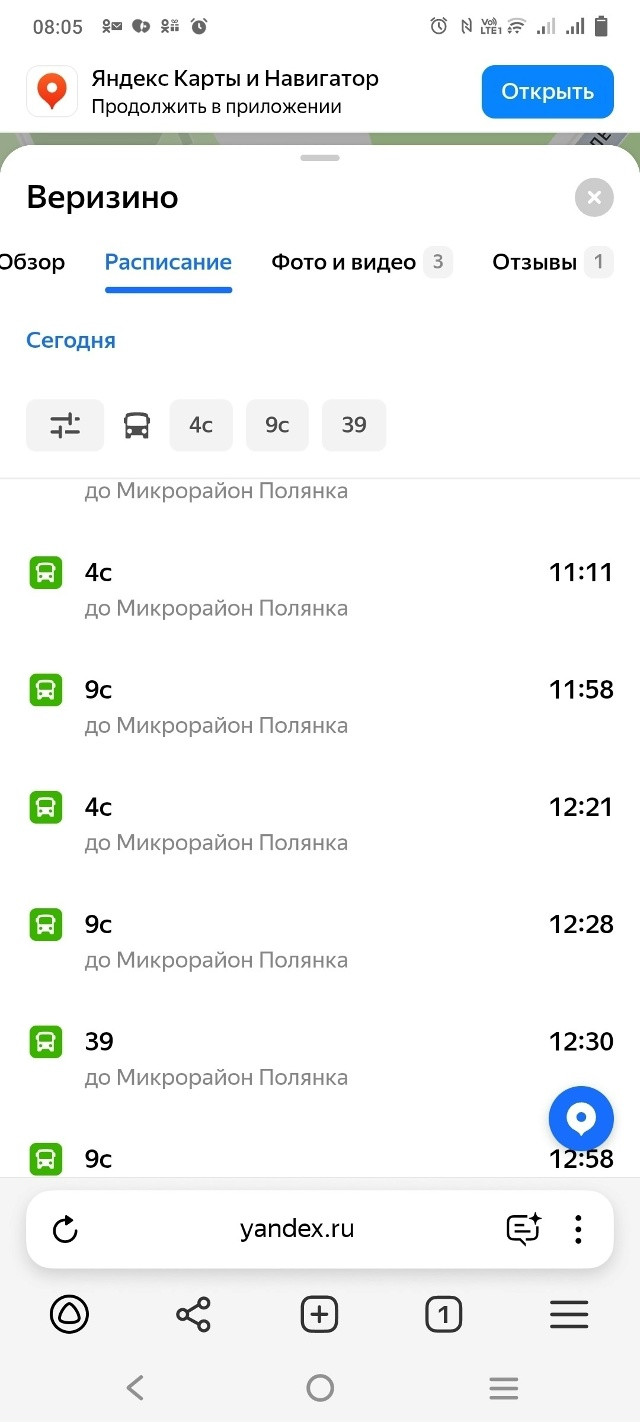The width and height of the screenshot is (640, 1422).
Task: Close the Веризино stop panel
Action: [x=594, y=197]
